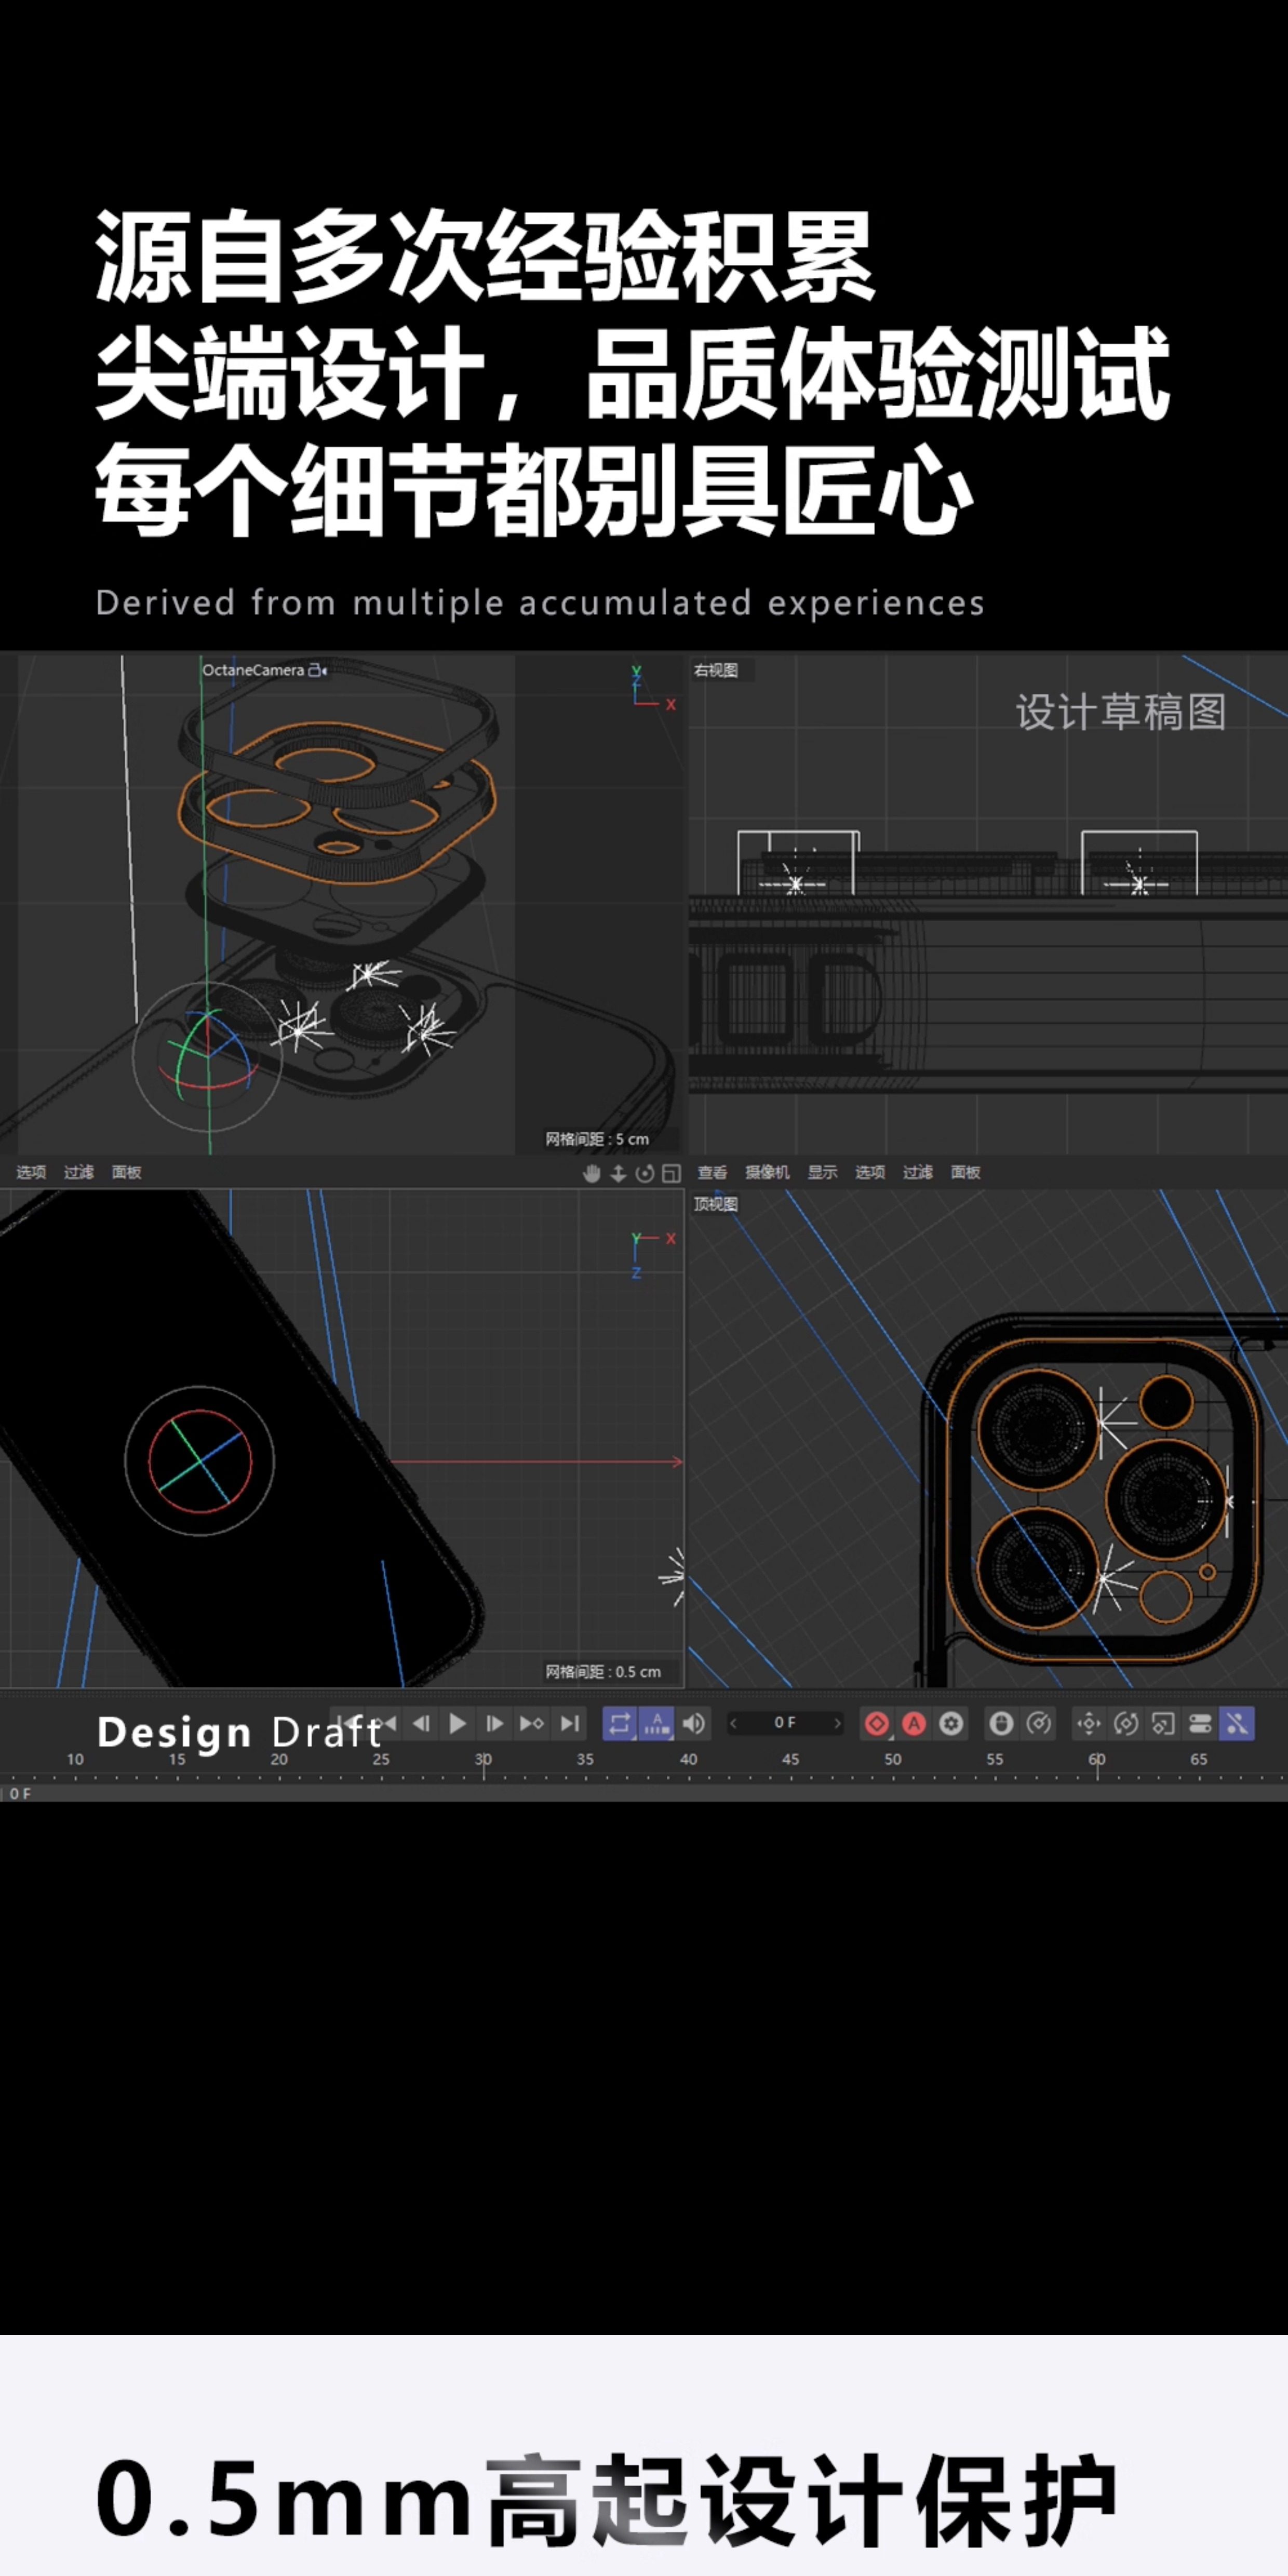Toggle timeline sound playback
The height and width of the screenshot is (2576, 1288).
tap(693, 1723)
